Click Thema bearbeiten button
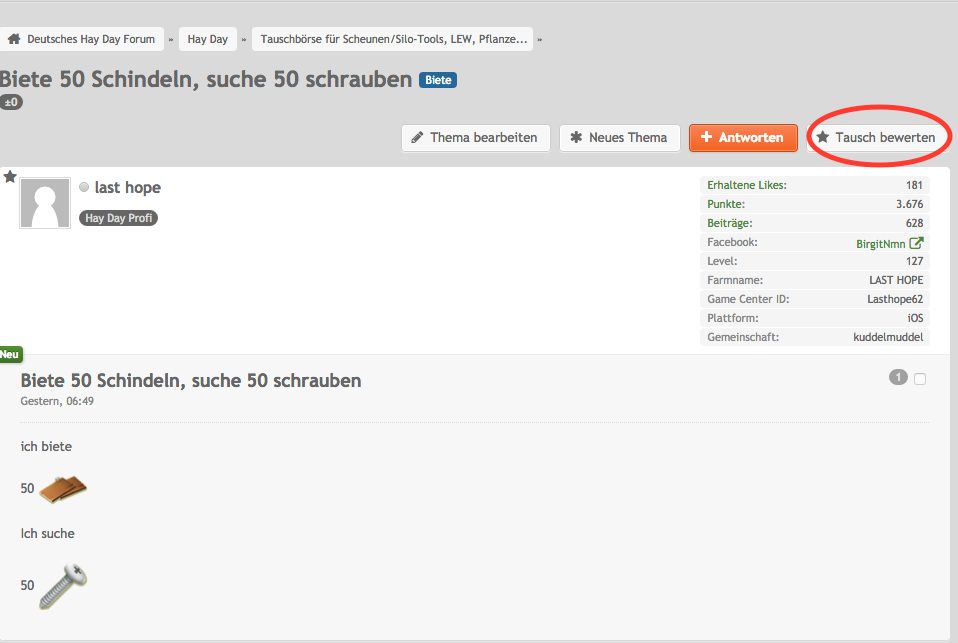This screenshot has width=958, height=643. 476,138
